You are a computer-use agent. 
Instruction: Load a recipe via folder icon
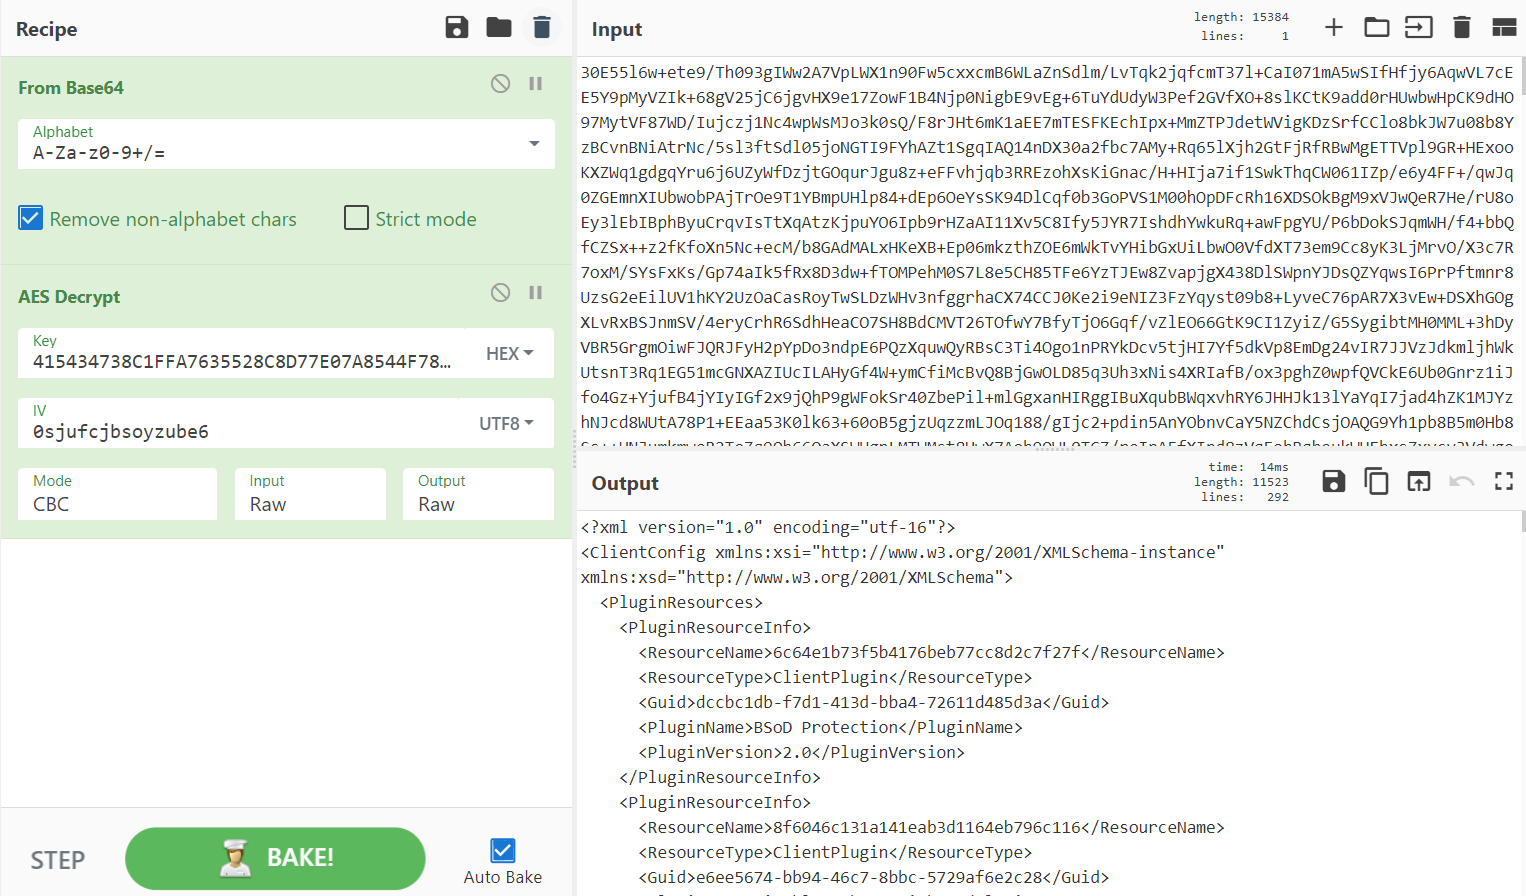499,28
